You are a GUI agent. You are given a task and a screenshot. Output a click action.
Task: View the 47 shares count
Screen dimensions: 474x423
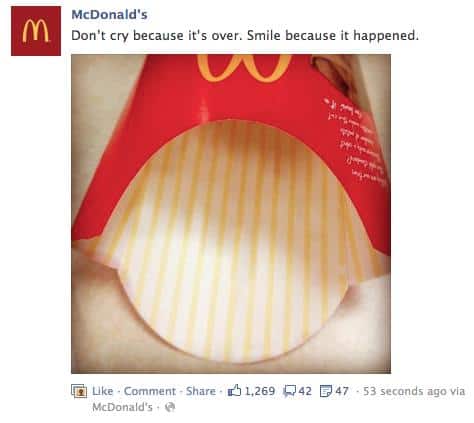[x=342, y=391]
